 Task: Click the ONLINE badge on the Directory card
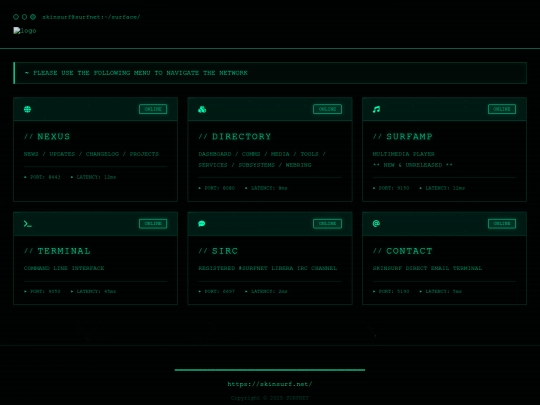pos(327,109)
